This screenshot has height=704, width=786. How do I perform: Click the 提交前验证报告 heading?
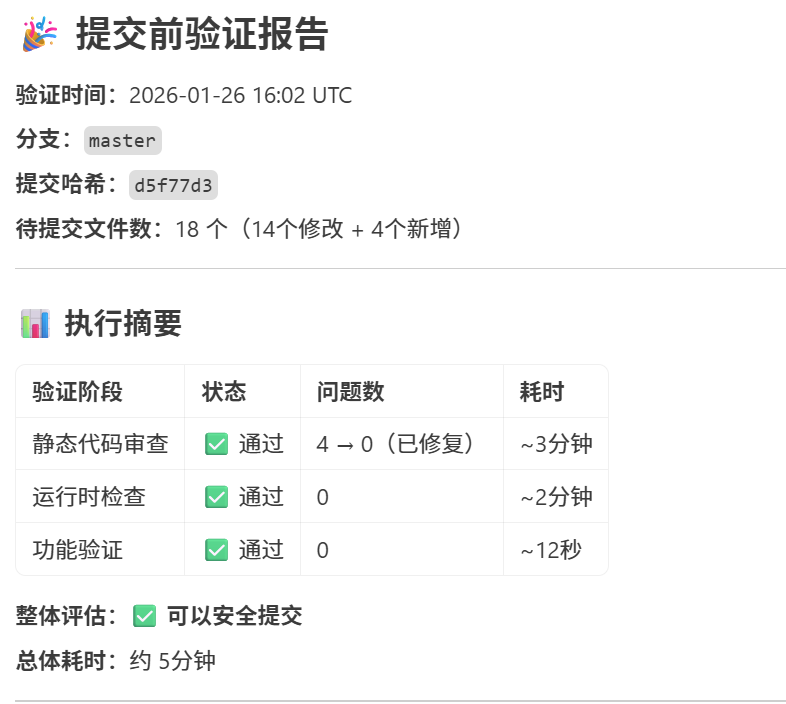(202, 34)
